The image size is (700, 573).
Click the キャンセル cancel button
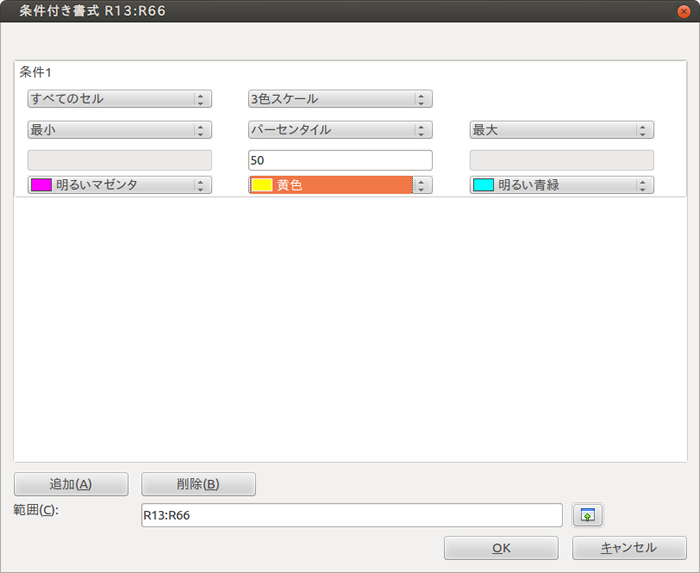tap(629, 548)
